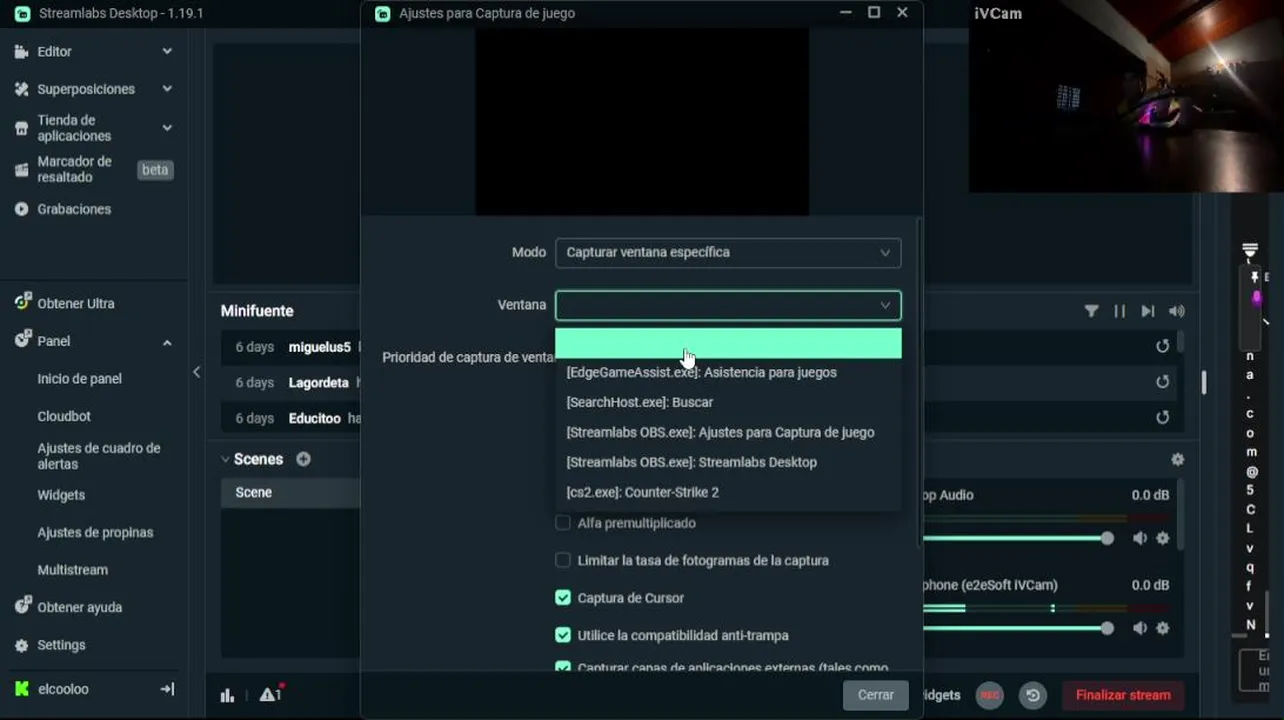This screenshot has height=720, width=1284.
Task: Toggle Capturar capas de aplicaciones externas
Action: click(x=563, y=667)
